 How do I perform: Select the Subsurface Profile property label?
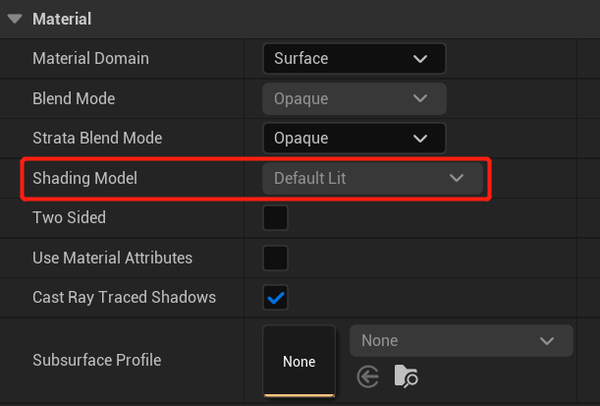point(96,360)
